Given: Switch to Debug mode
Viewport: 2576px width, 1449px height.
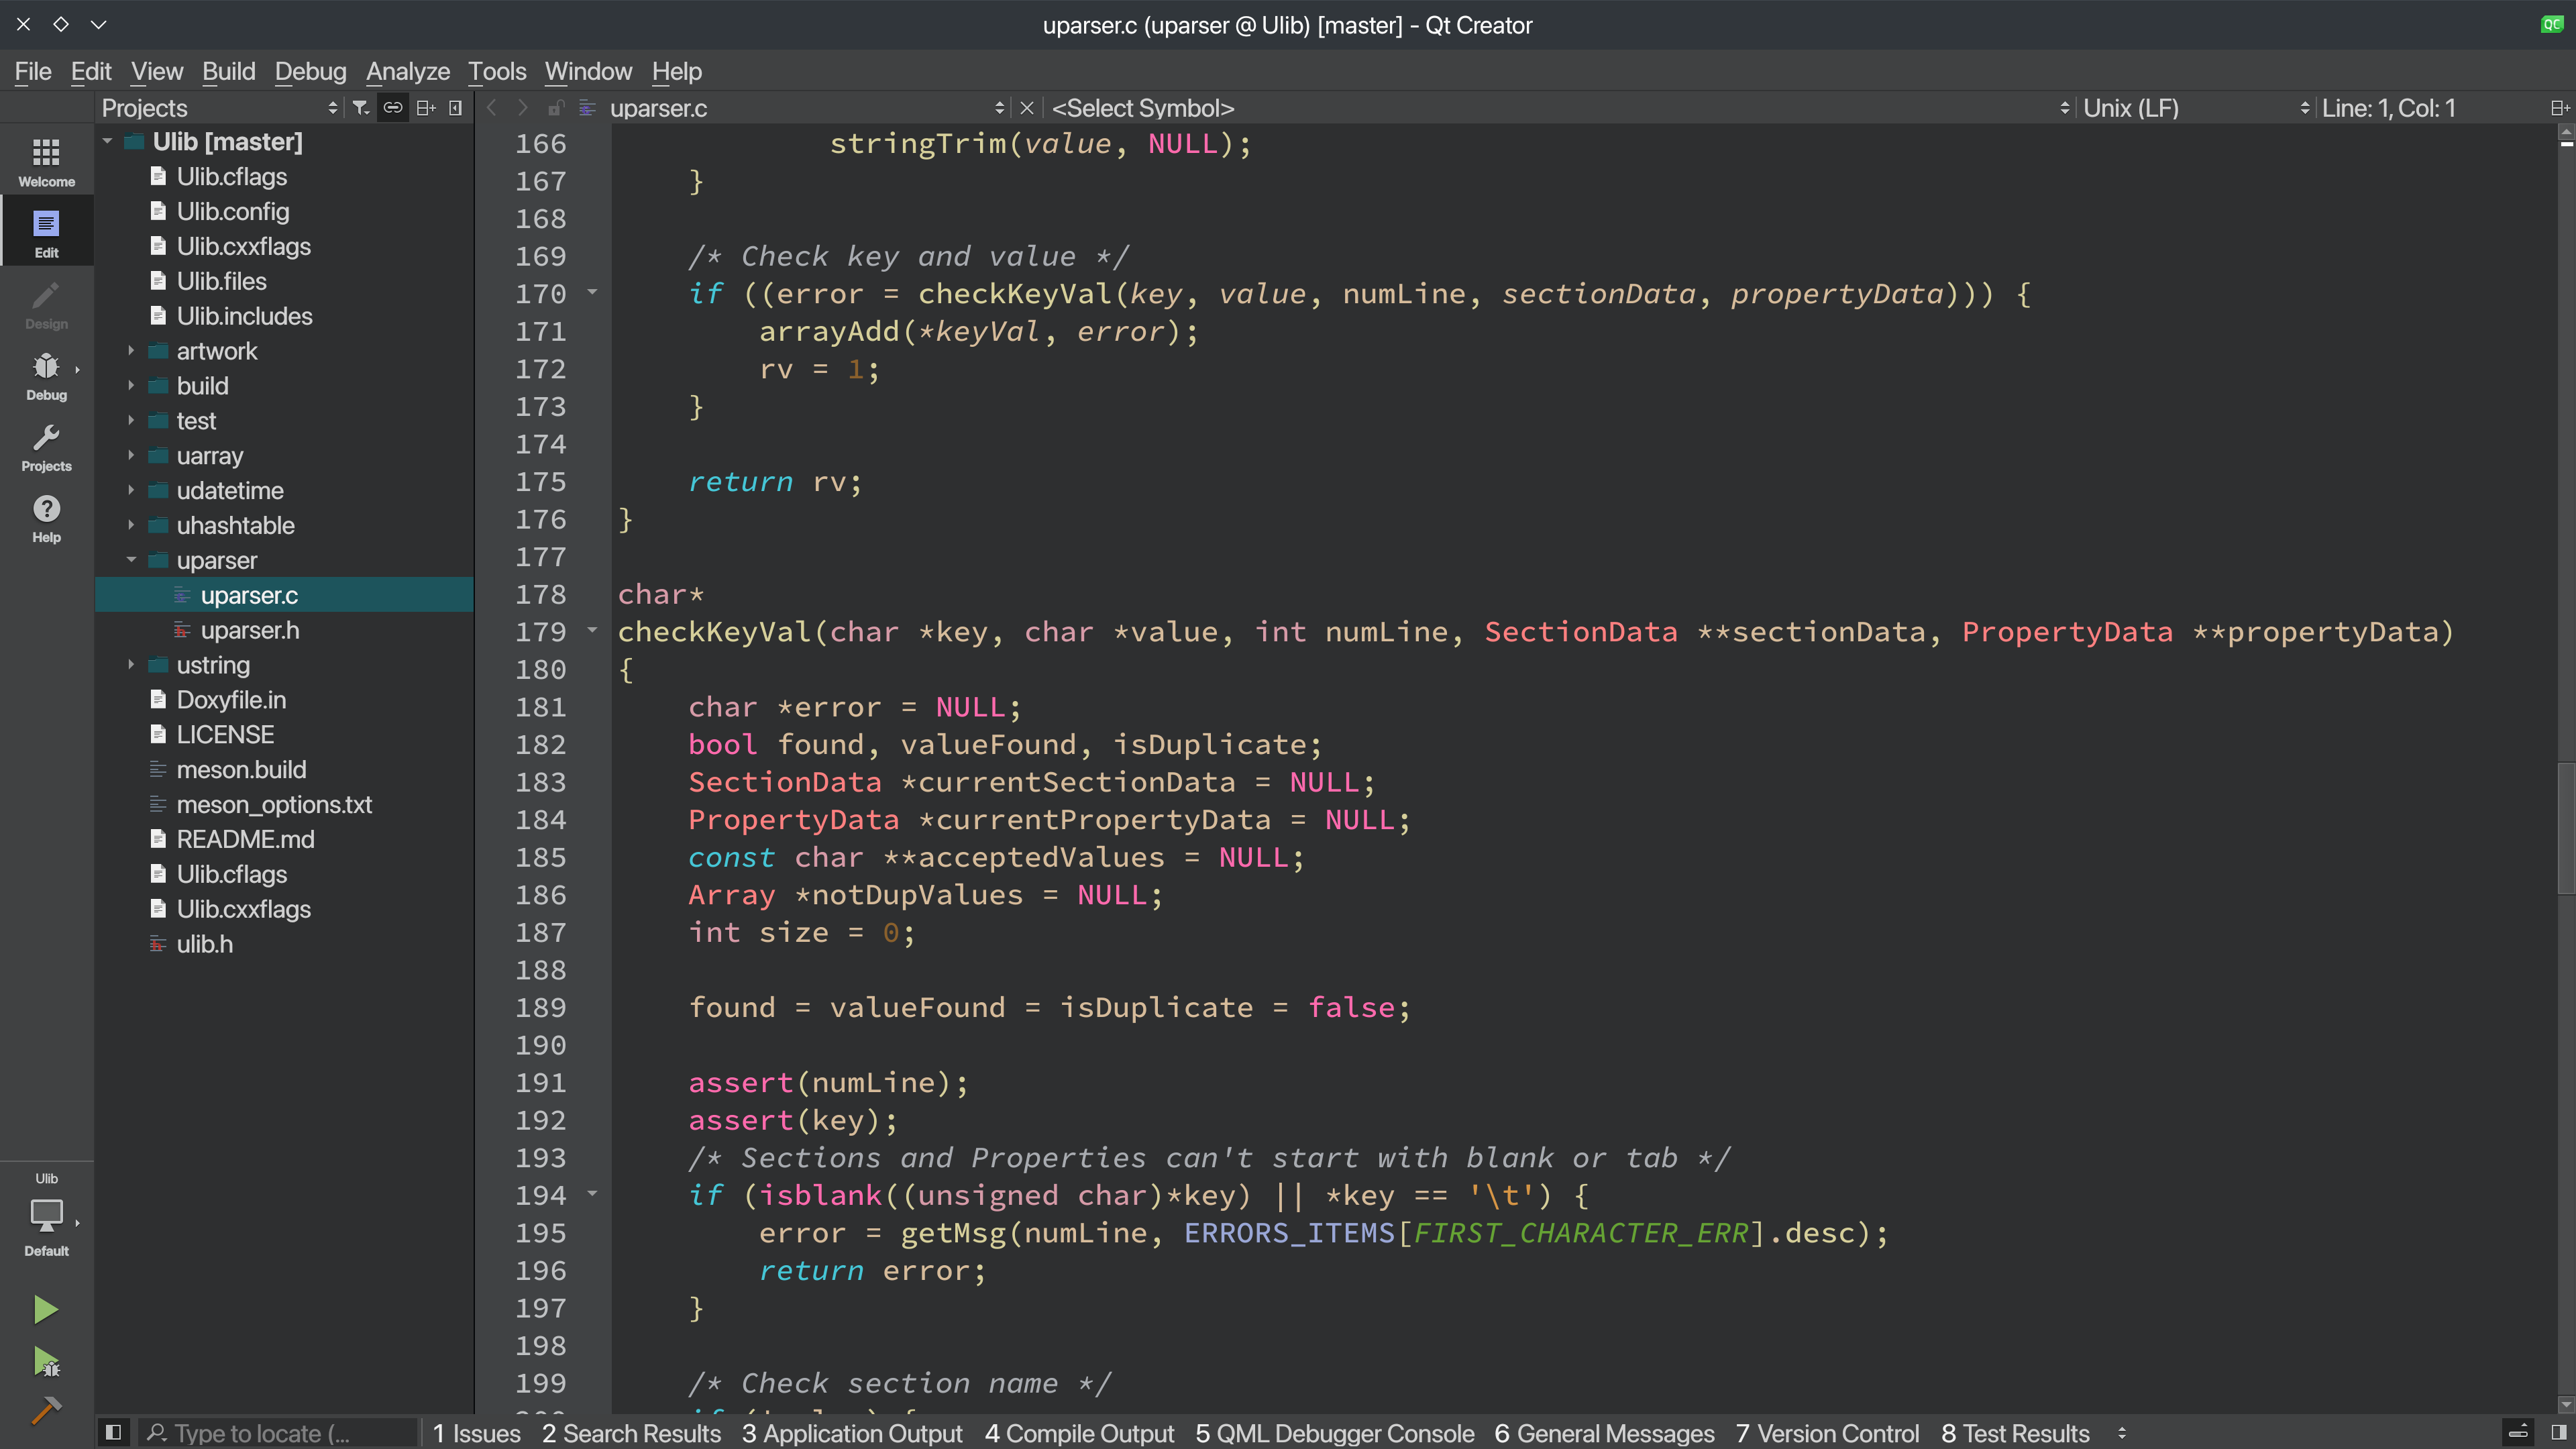Looking at the screenshot, I should tap(46, 375).
